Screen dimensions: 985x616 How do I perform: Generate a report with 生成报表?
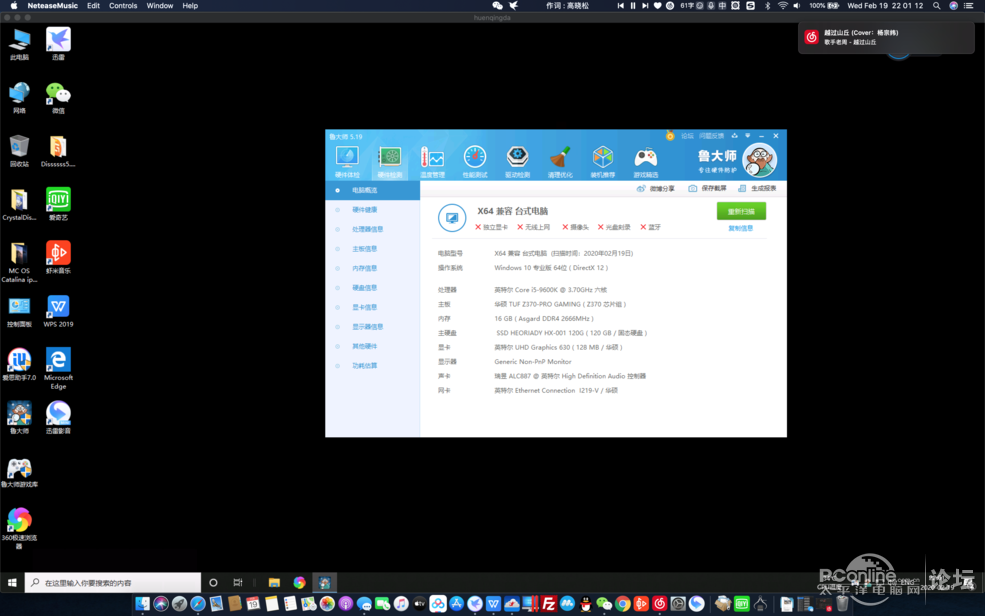pyautogui.click(x=757, y=188)
